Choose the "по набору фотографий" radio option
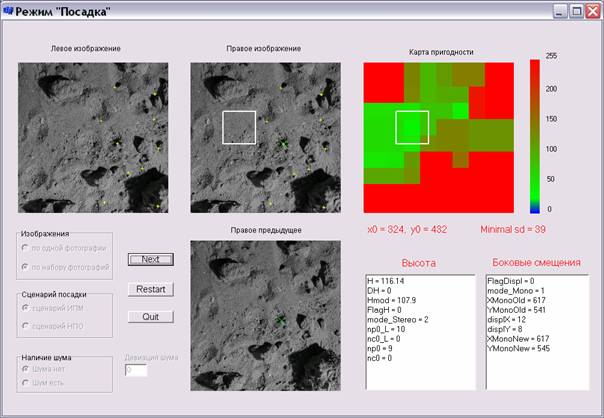 click(x=25, y=267)
